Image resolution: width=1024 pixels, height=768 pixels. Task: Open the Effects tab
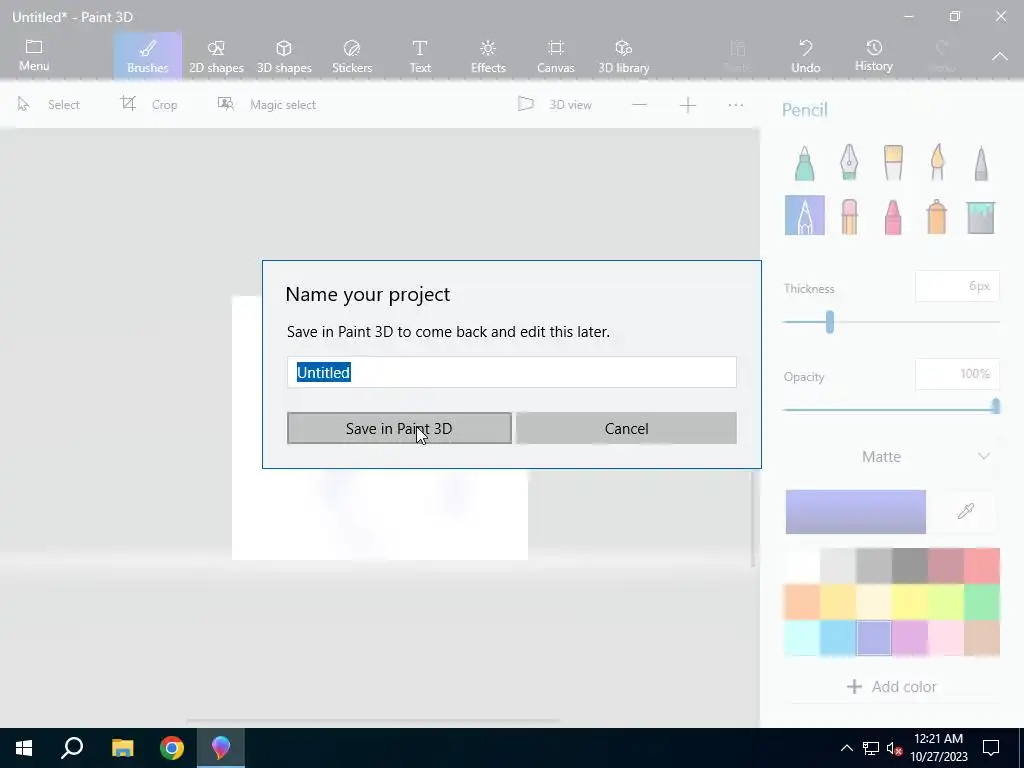coord(488,56)
